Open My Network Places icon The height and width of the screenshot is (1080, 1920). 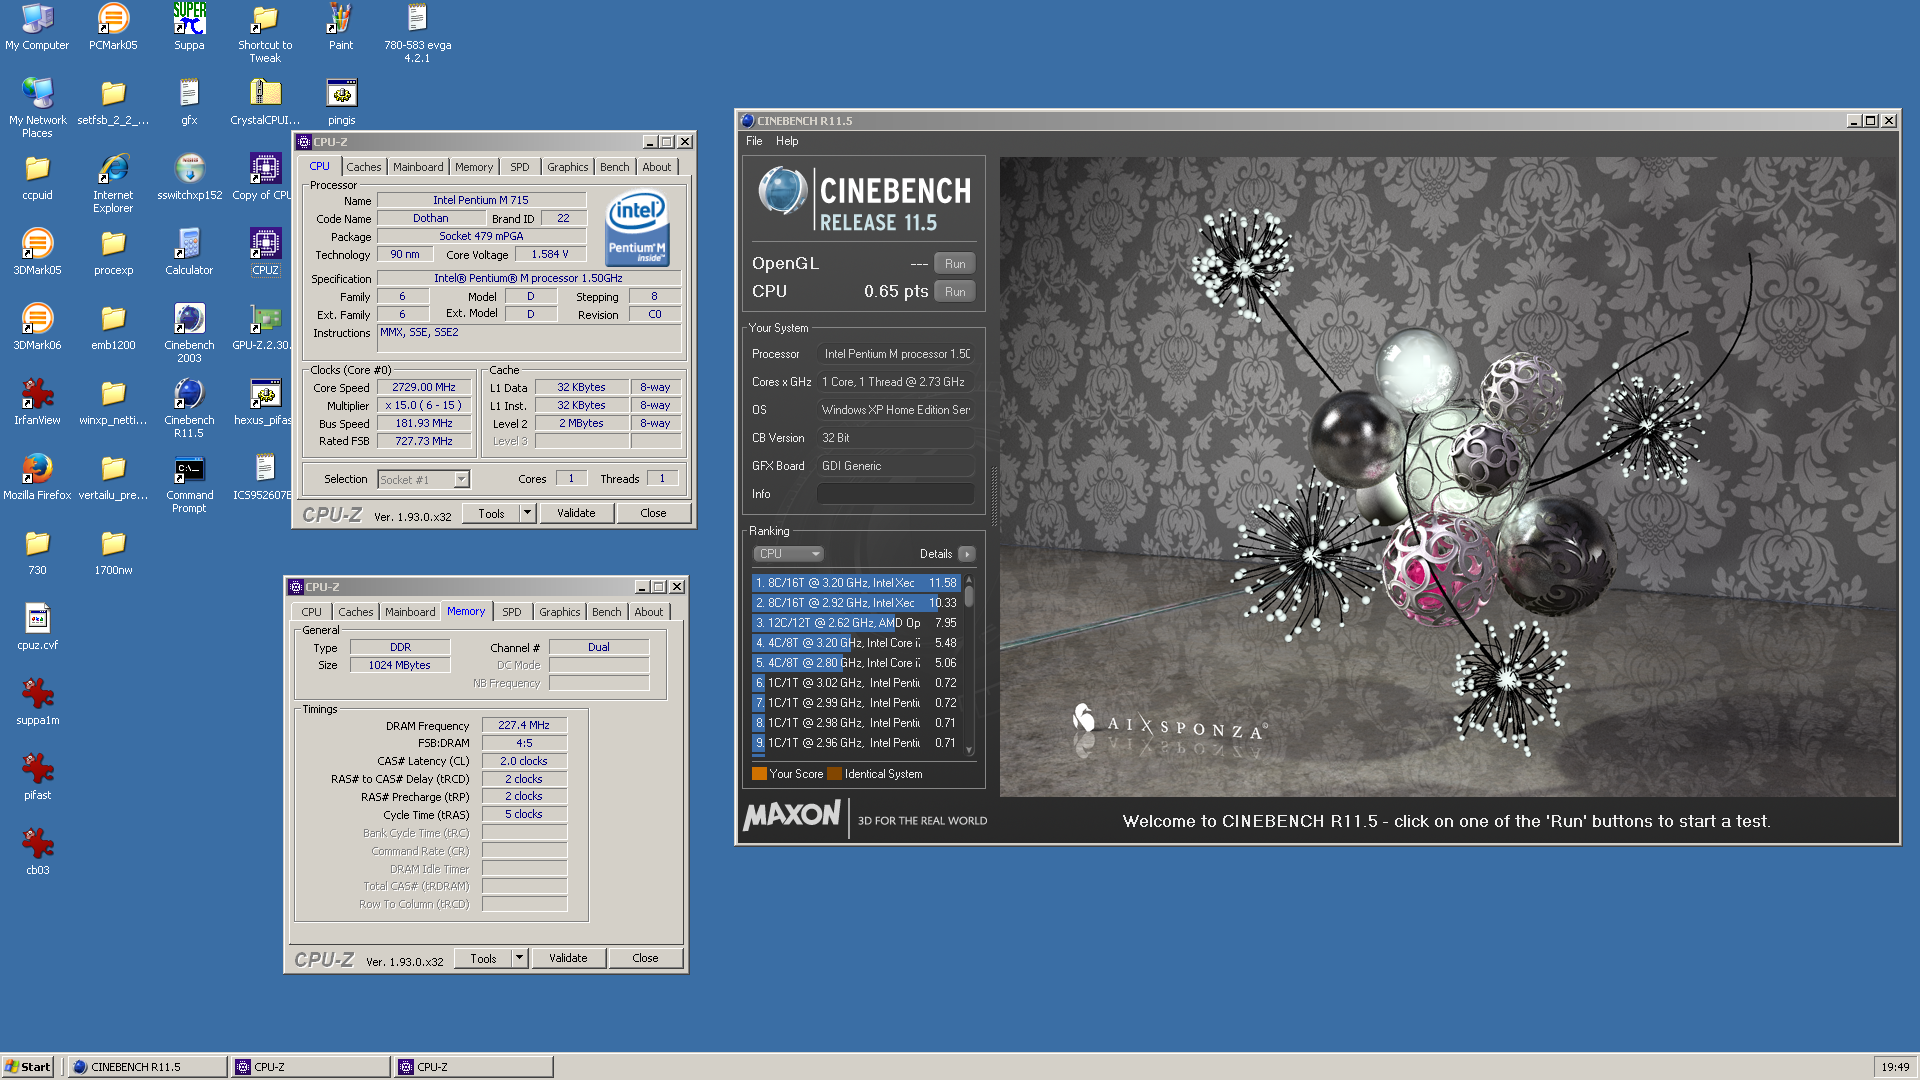(37, 107)
